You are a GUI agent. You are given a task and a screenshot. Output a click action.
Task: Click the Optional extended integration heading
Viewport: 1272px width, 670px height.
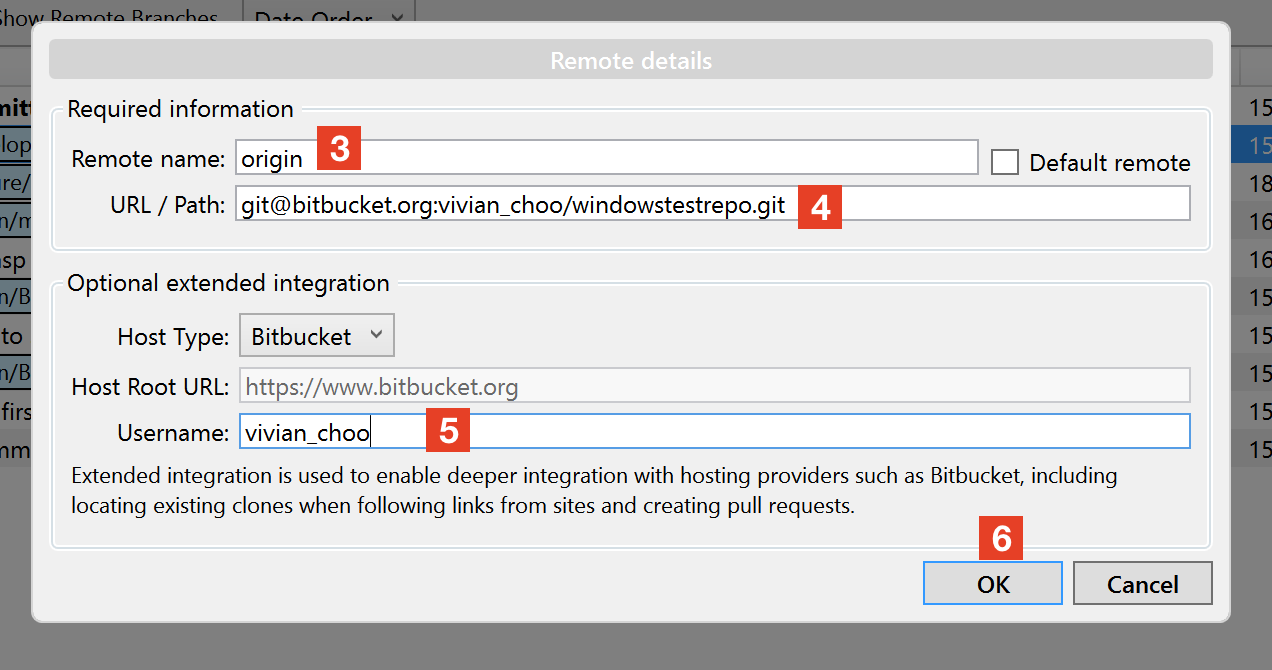(x=226, y=283)
